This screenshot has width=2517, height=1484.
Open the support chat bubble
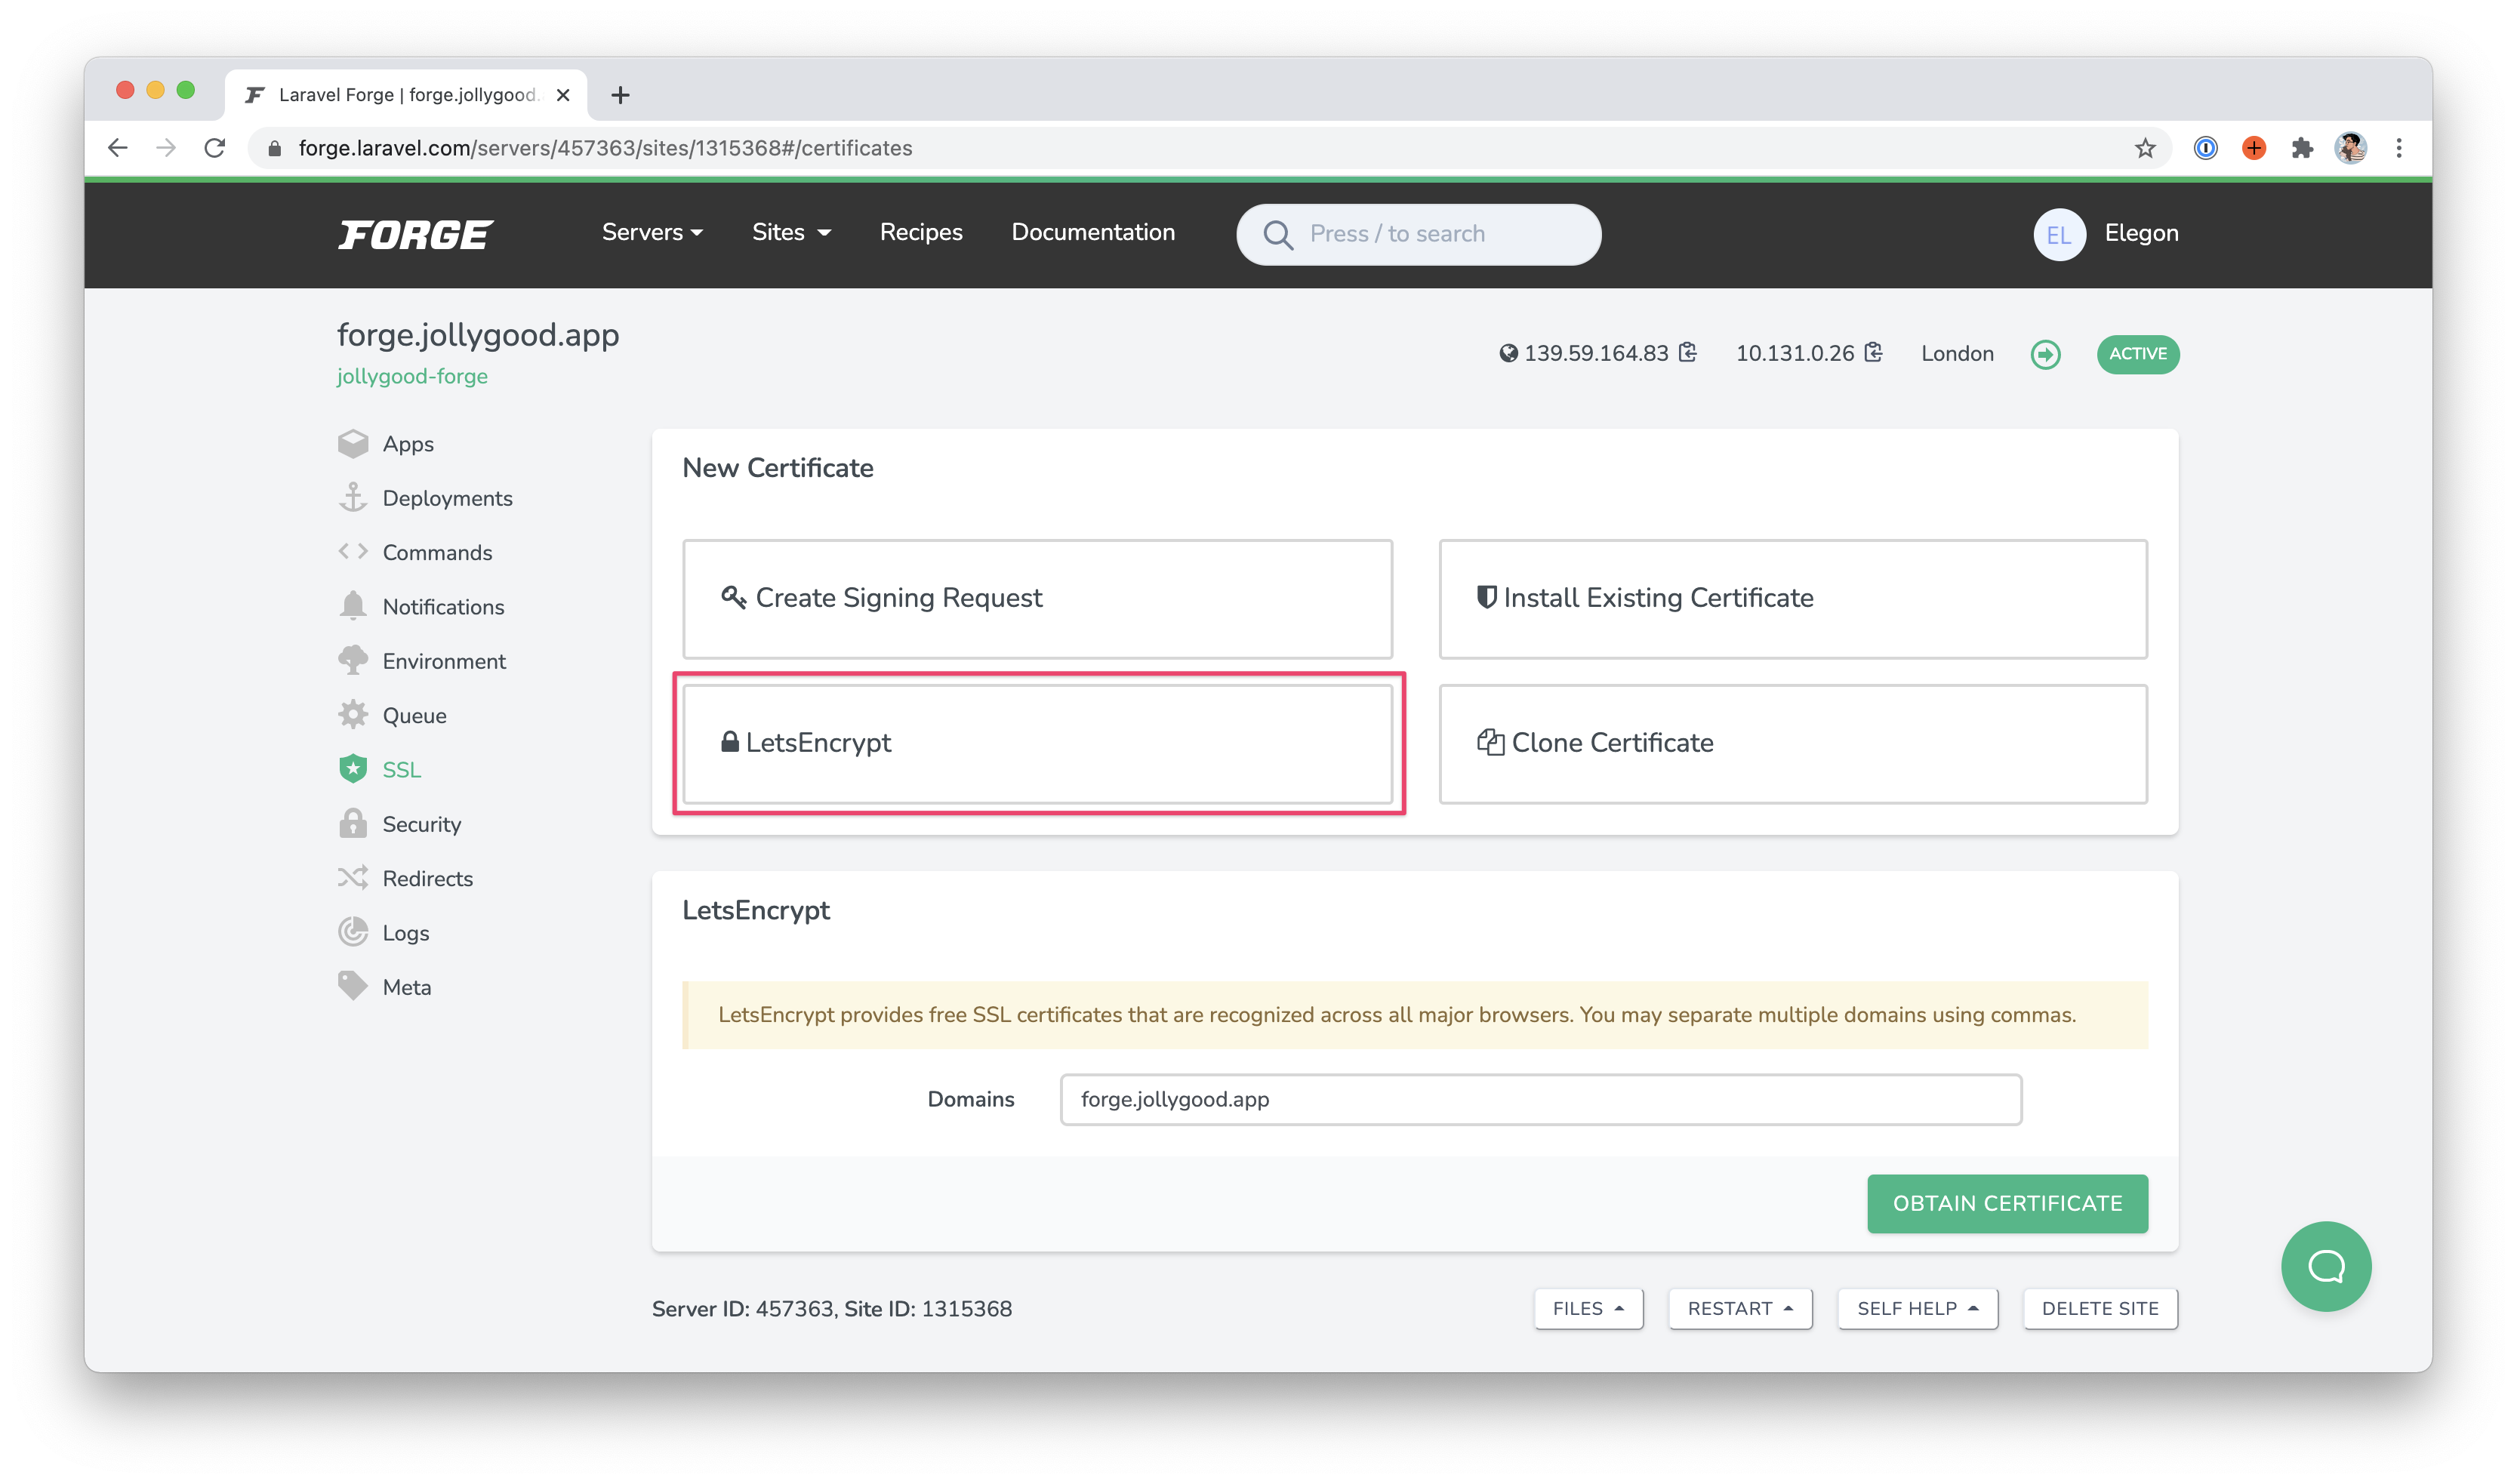click(2326, 1266)
